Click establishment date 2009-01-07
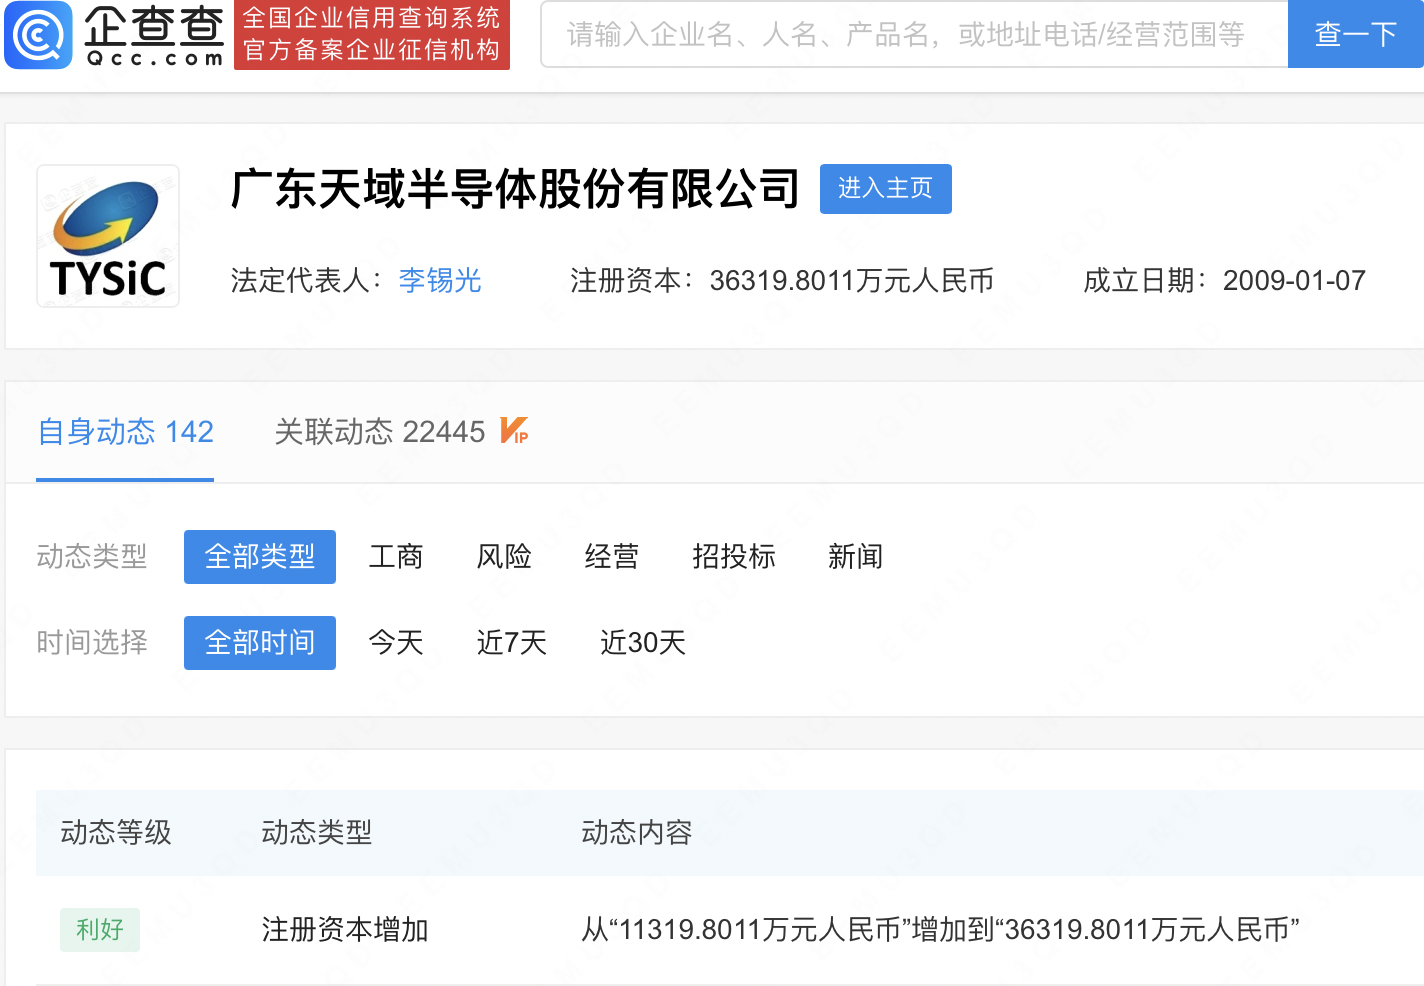The image size is (1424, 986). 1294,281
